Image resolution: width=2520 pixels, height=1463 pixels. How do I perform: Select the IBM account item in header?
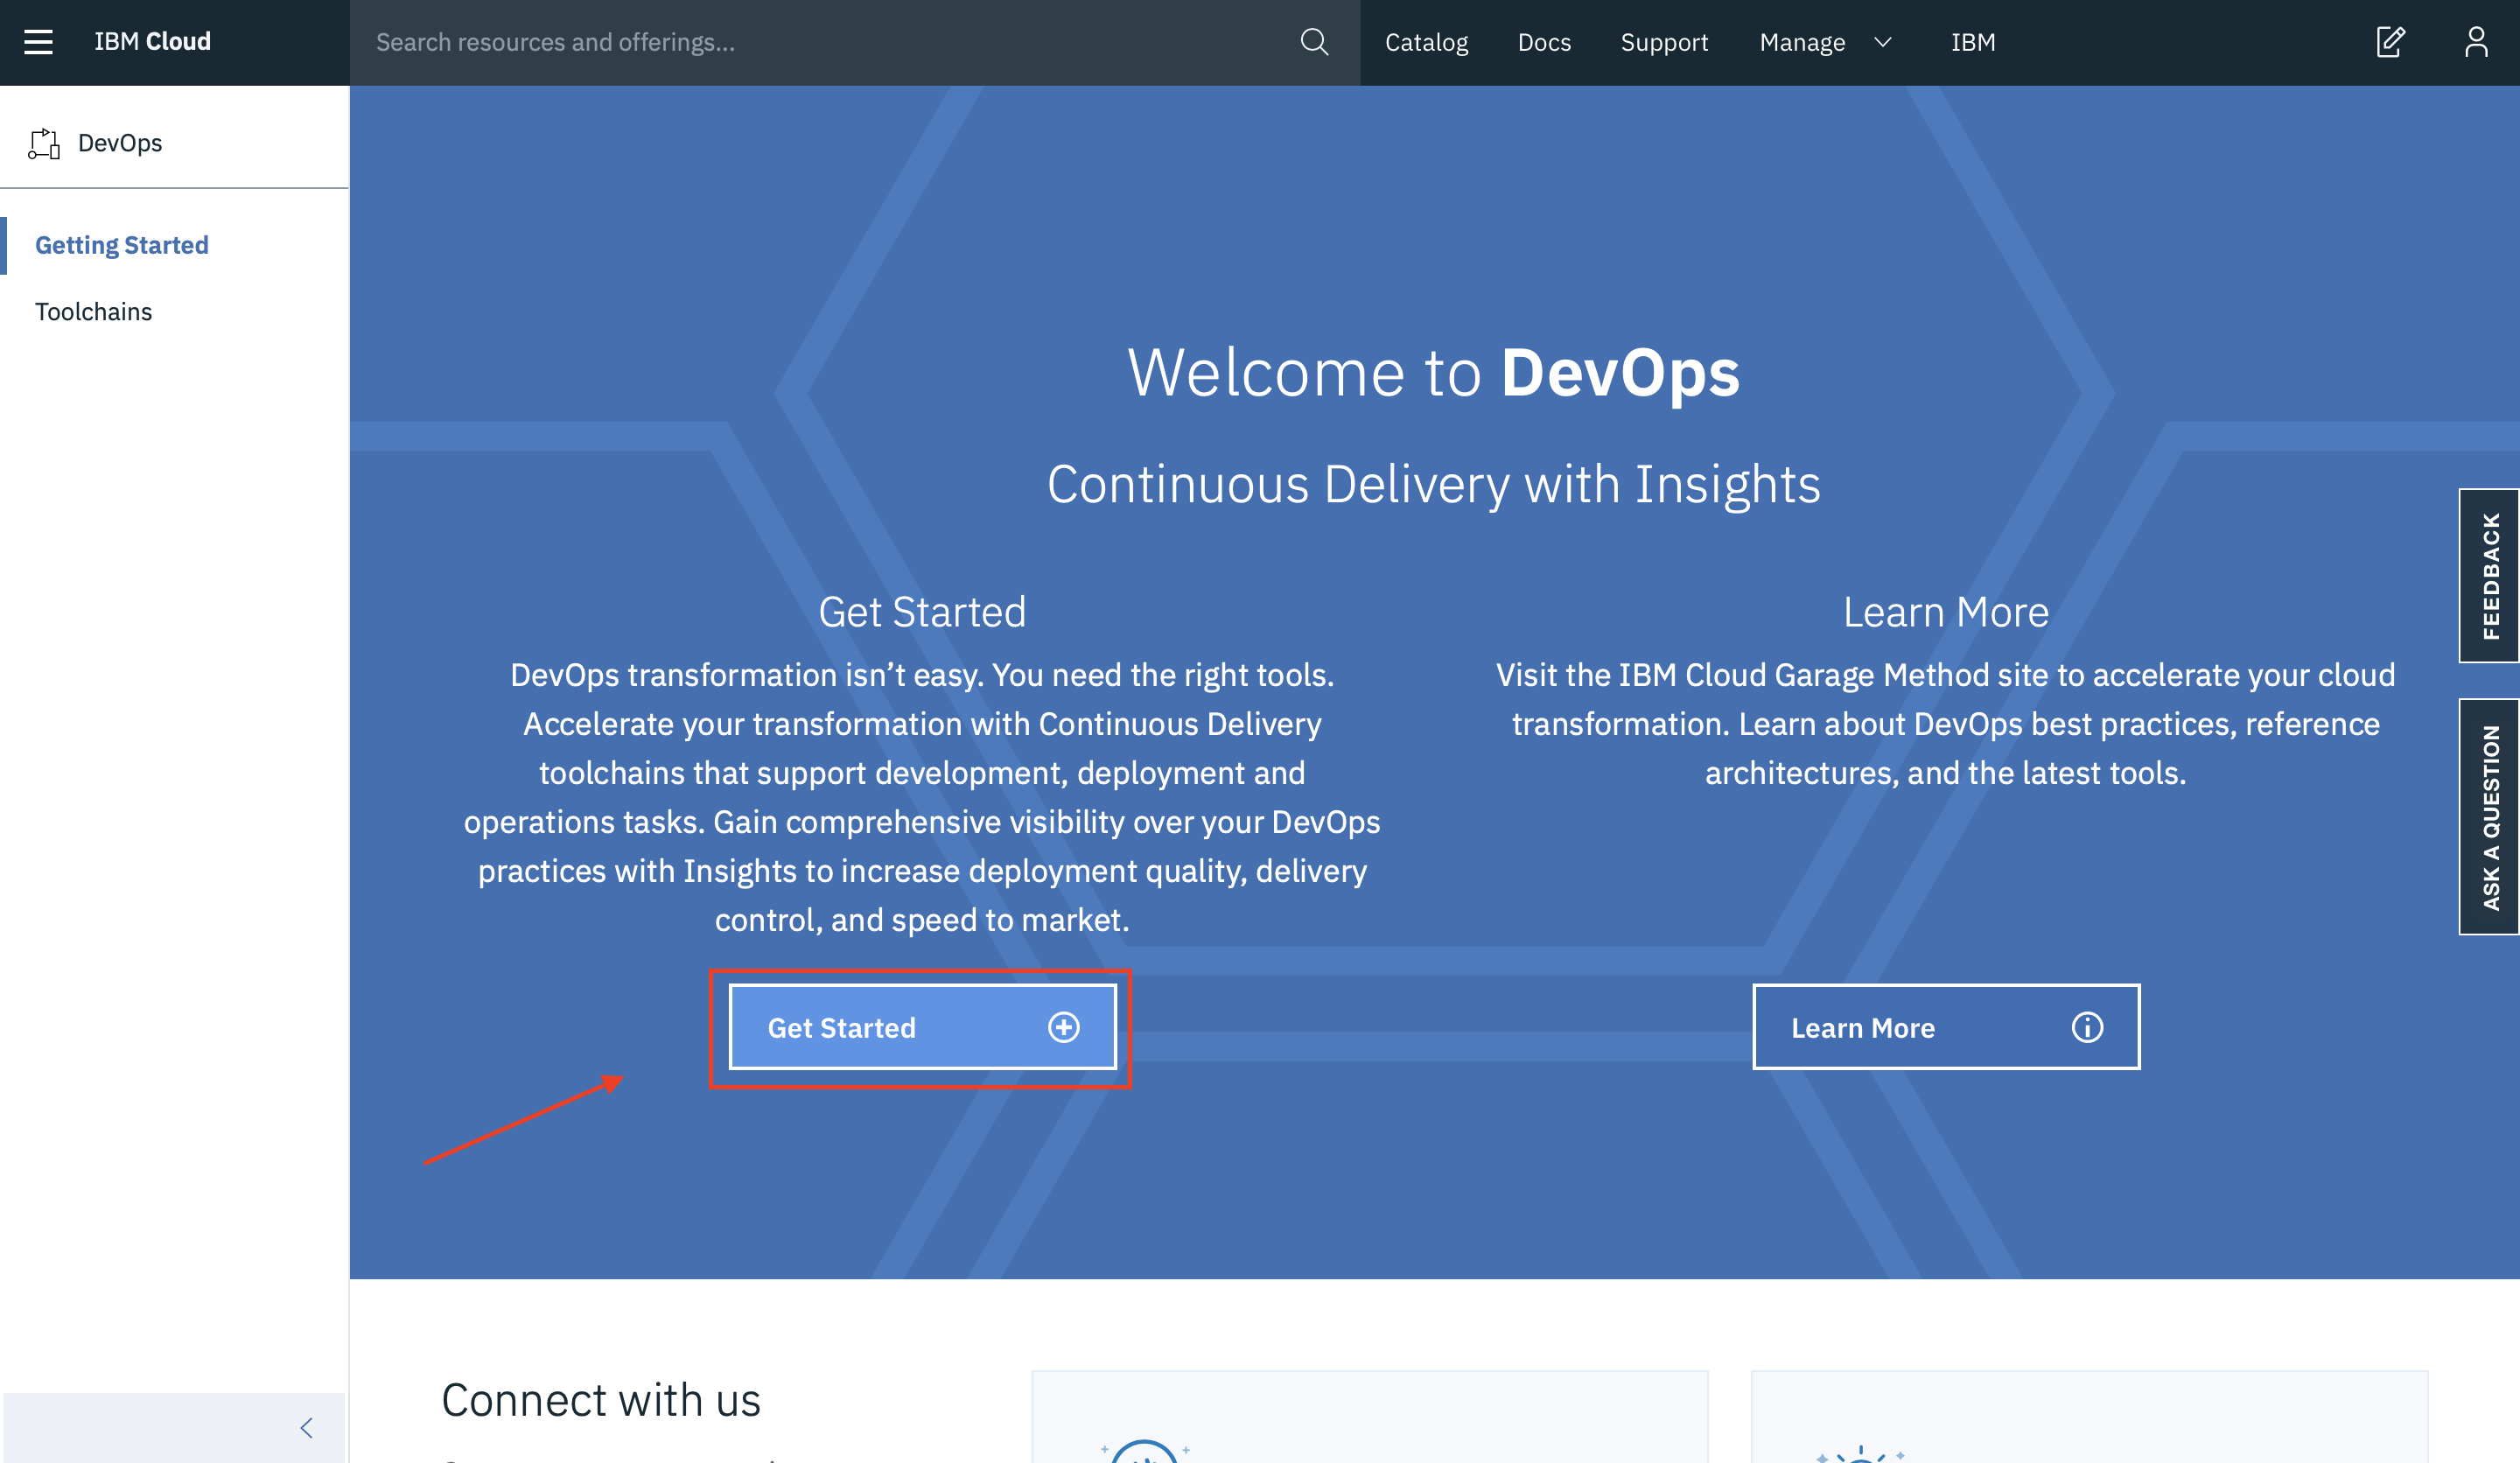pos(1973,42)
